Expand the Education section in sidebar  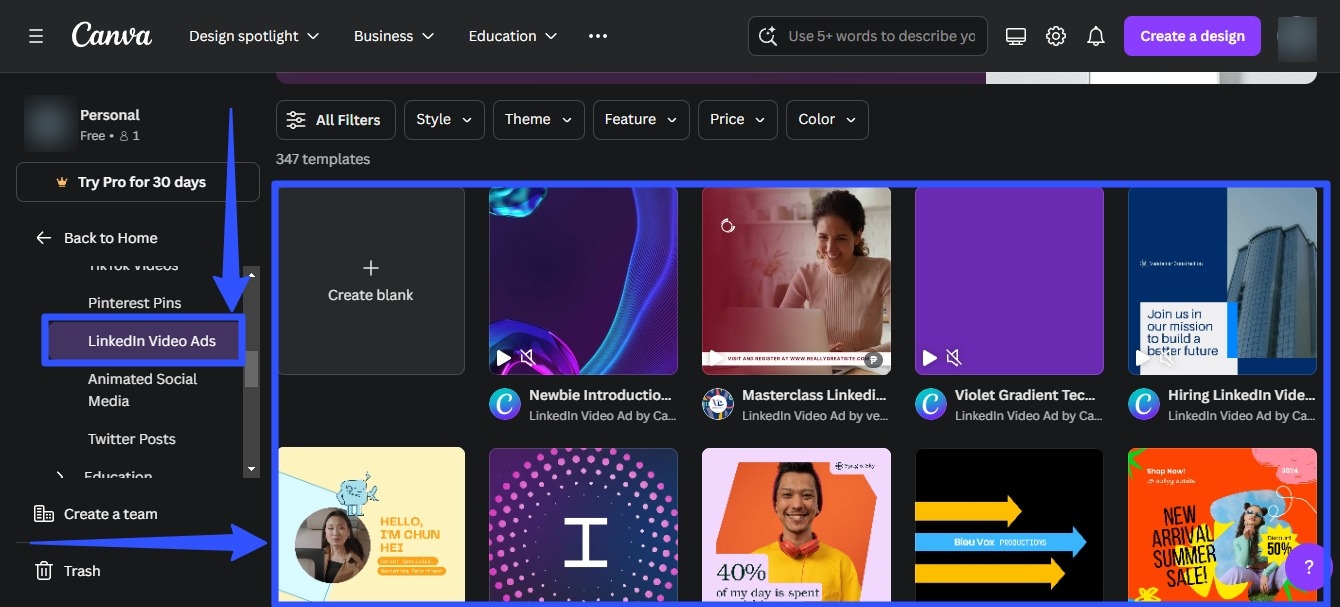pos(60,476)
